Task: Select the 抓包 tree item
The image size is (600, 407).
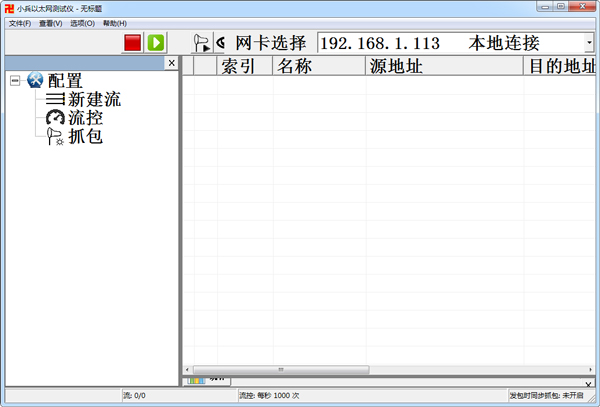Action: pos(85,136)
